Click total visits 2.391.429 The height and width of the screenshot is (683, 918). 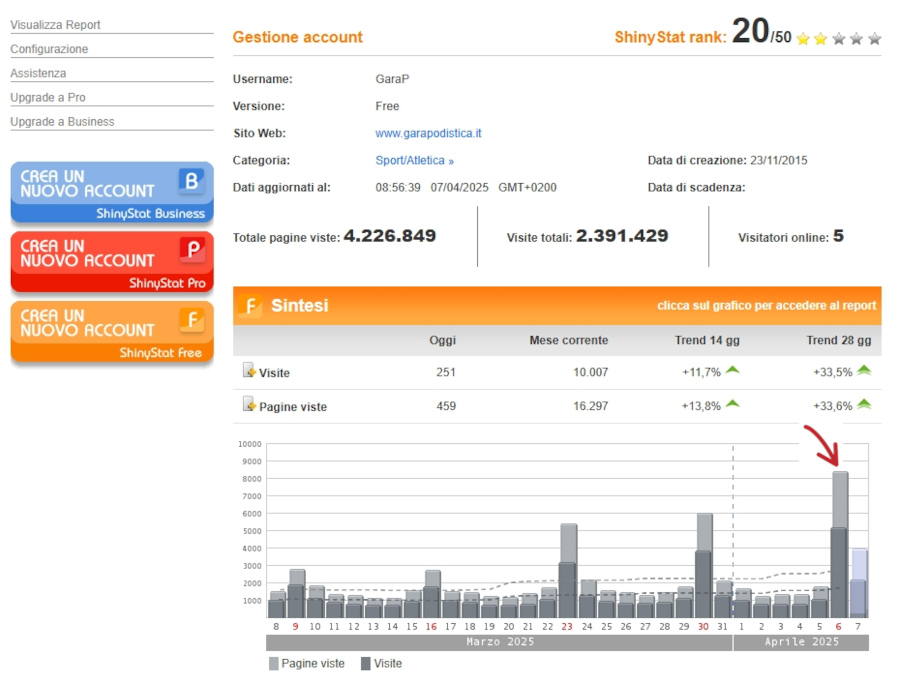click(x=622, y=236)
